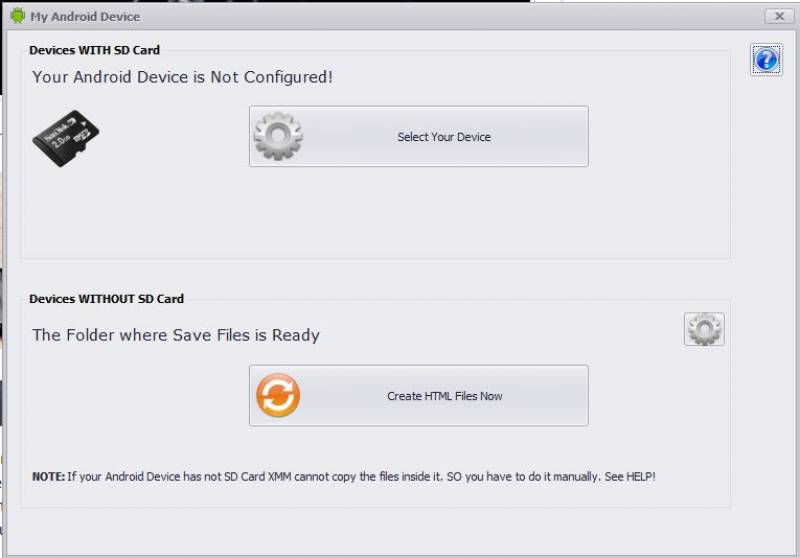Click the My Android Device title bar text

tap(85, 17)
